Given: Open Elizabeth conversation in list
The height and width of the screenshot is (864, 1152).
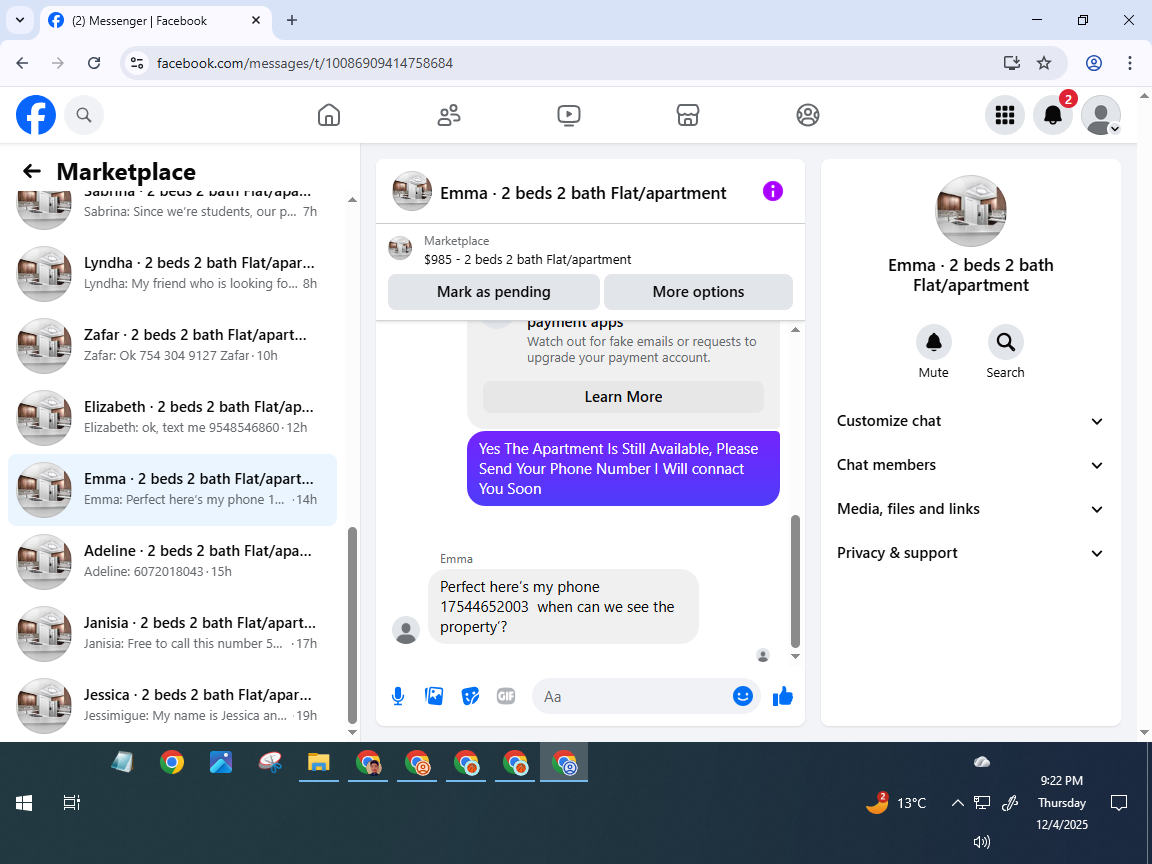Looking at the screenshot, I should (173, 417).
